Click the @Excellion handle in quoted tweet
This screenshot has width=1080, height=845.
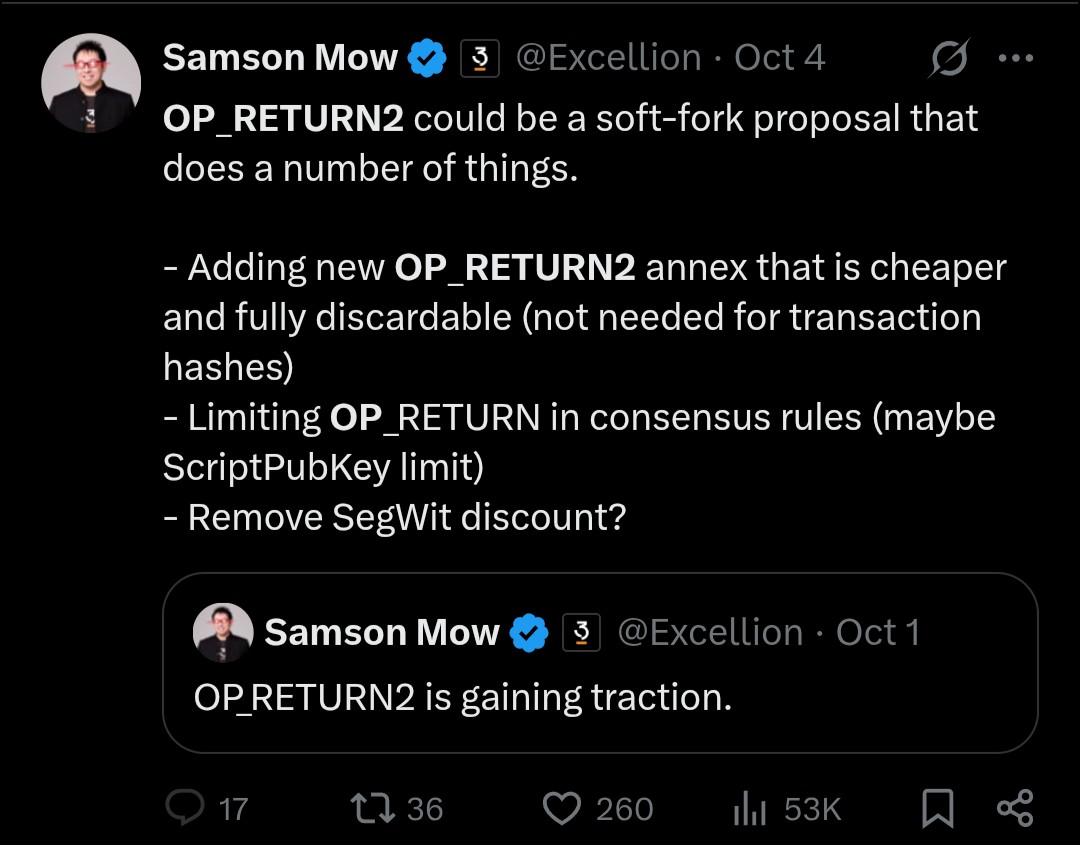[x=710, y=633]
